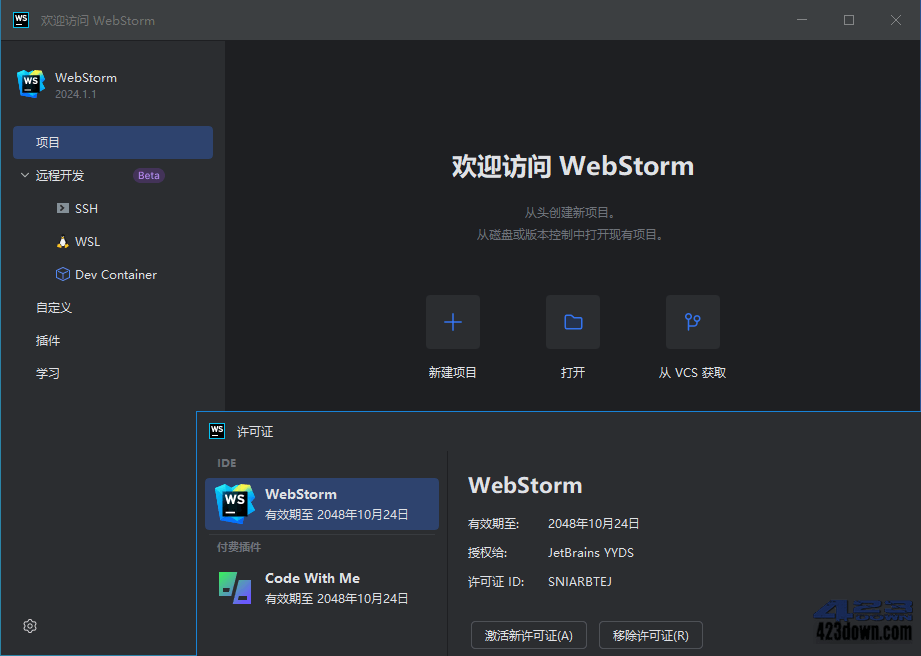Click the Dev Container cube icon
This screenshot has width=921, height=656.
(62, 274)
